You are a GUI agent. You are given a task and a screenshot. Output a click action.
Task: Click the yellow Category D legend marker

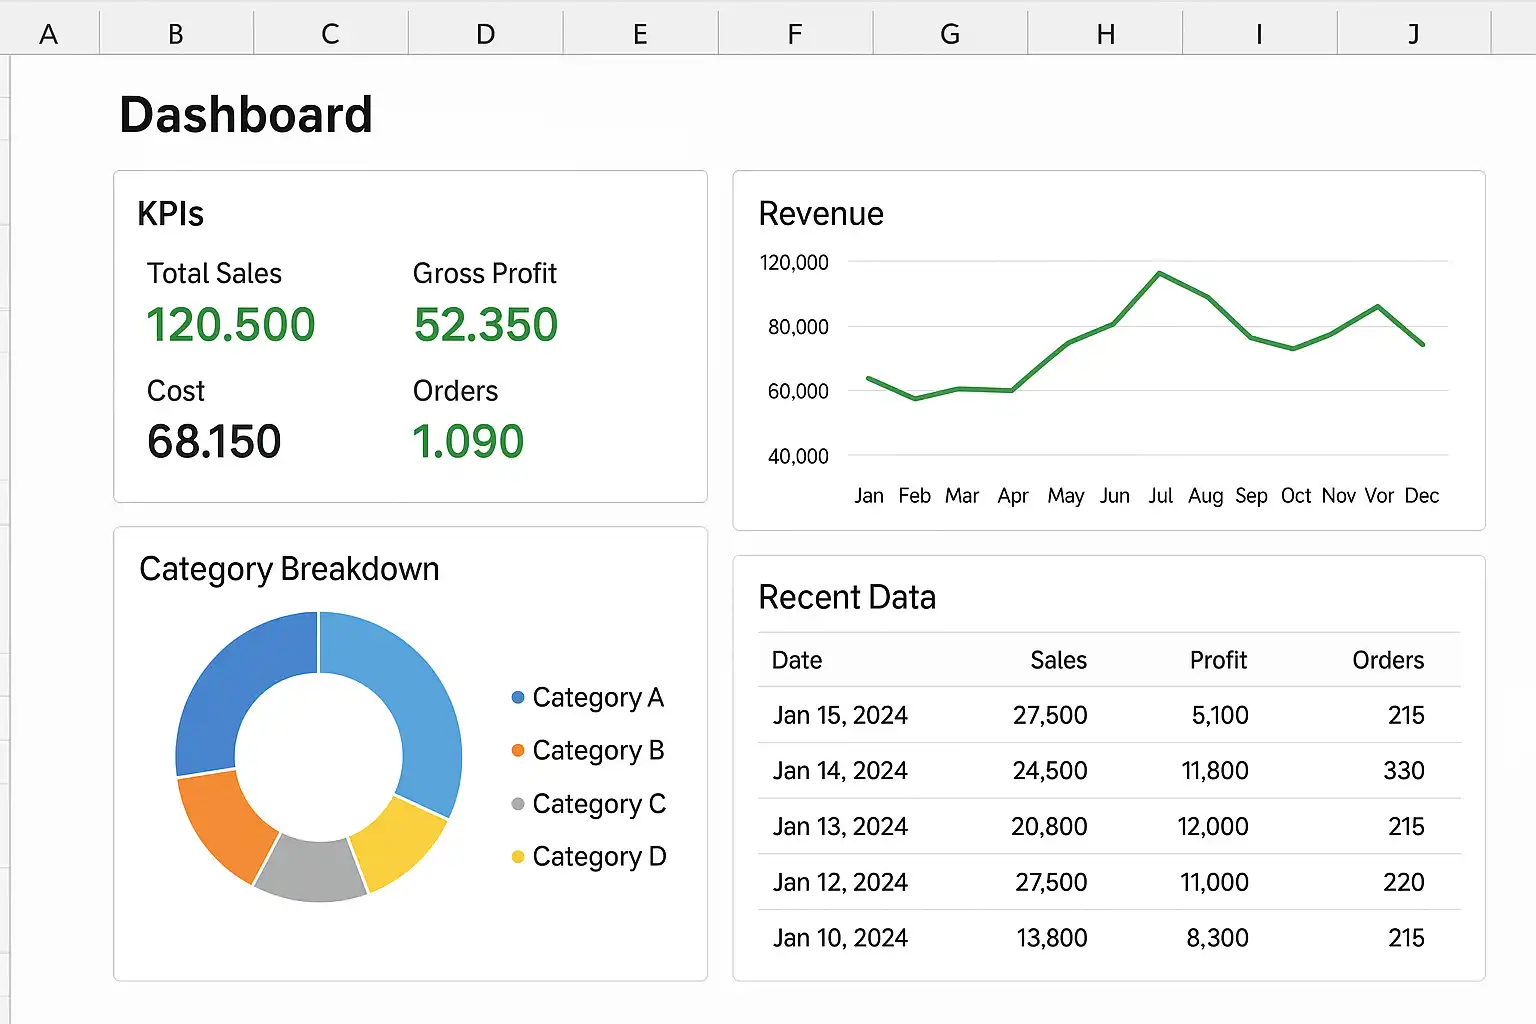(518, 857)
